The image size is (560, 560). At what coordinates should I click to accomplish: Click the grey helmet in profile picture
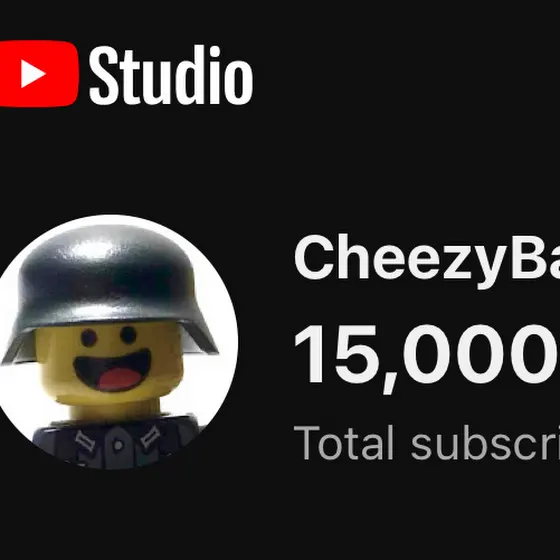point(109,289)
